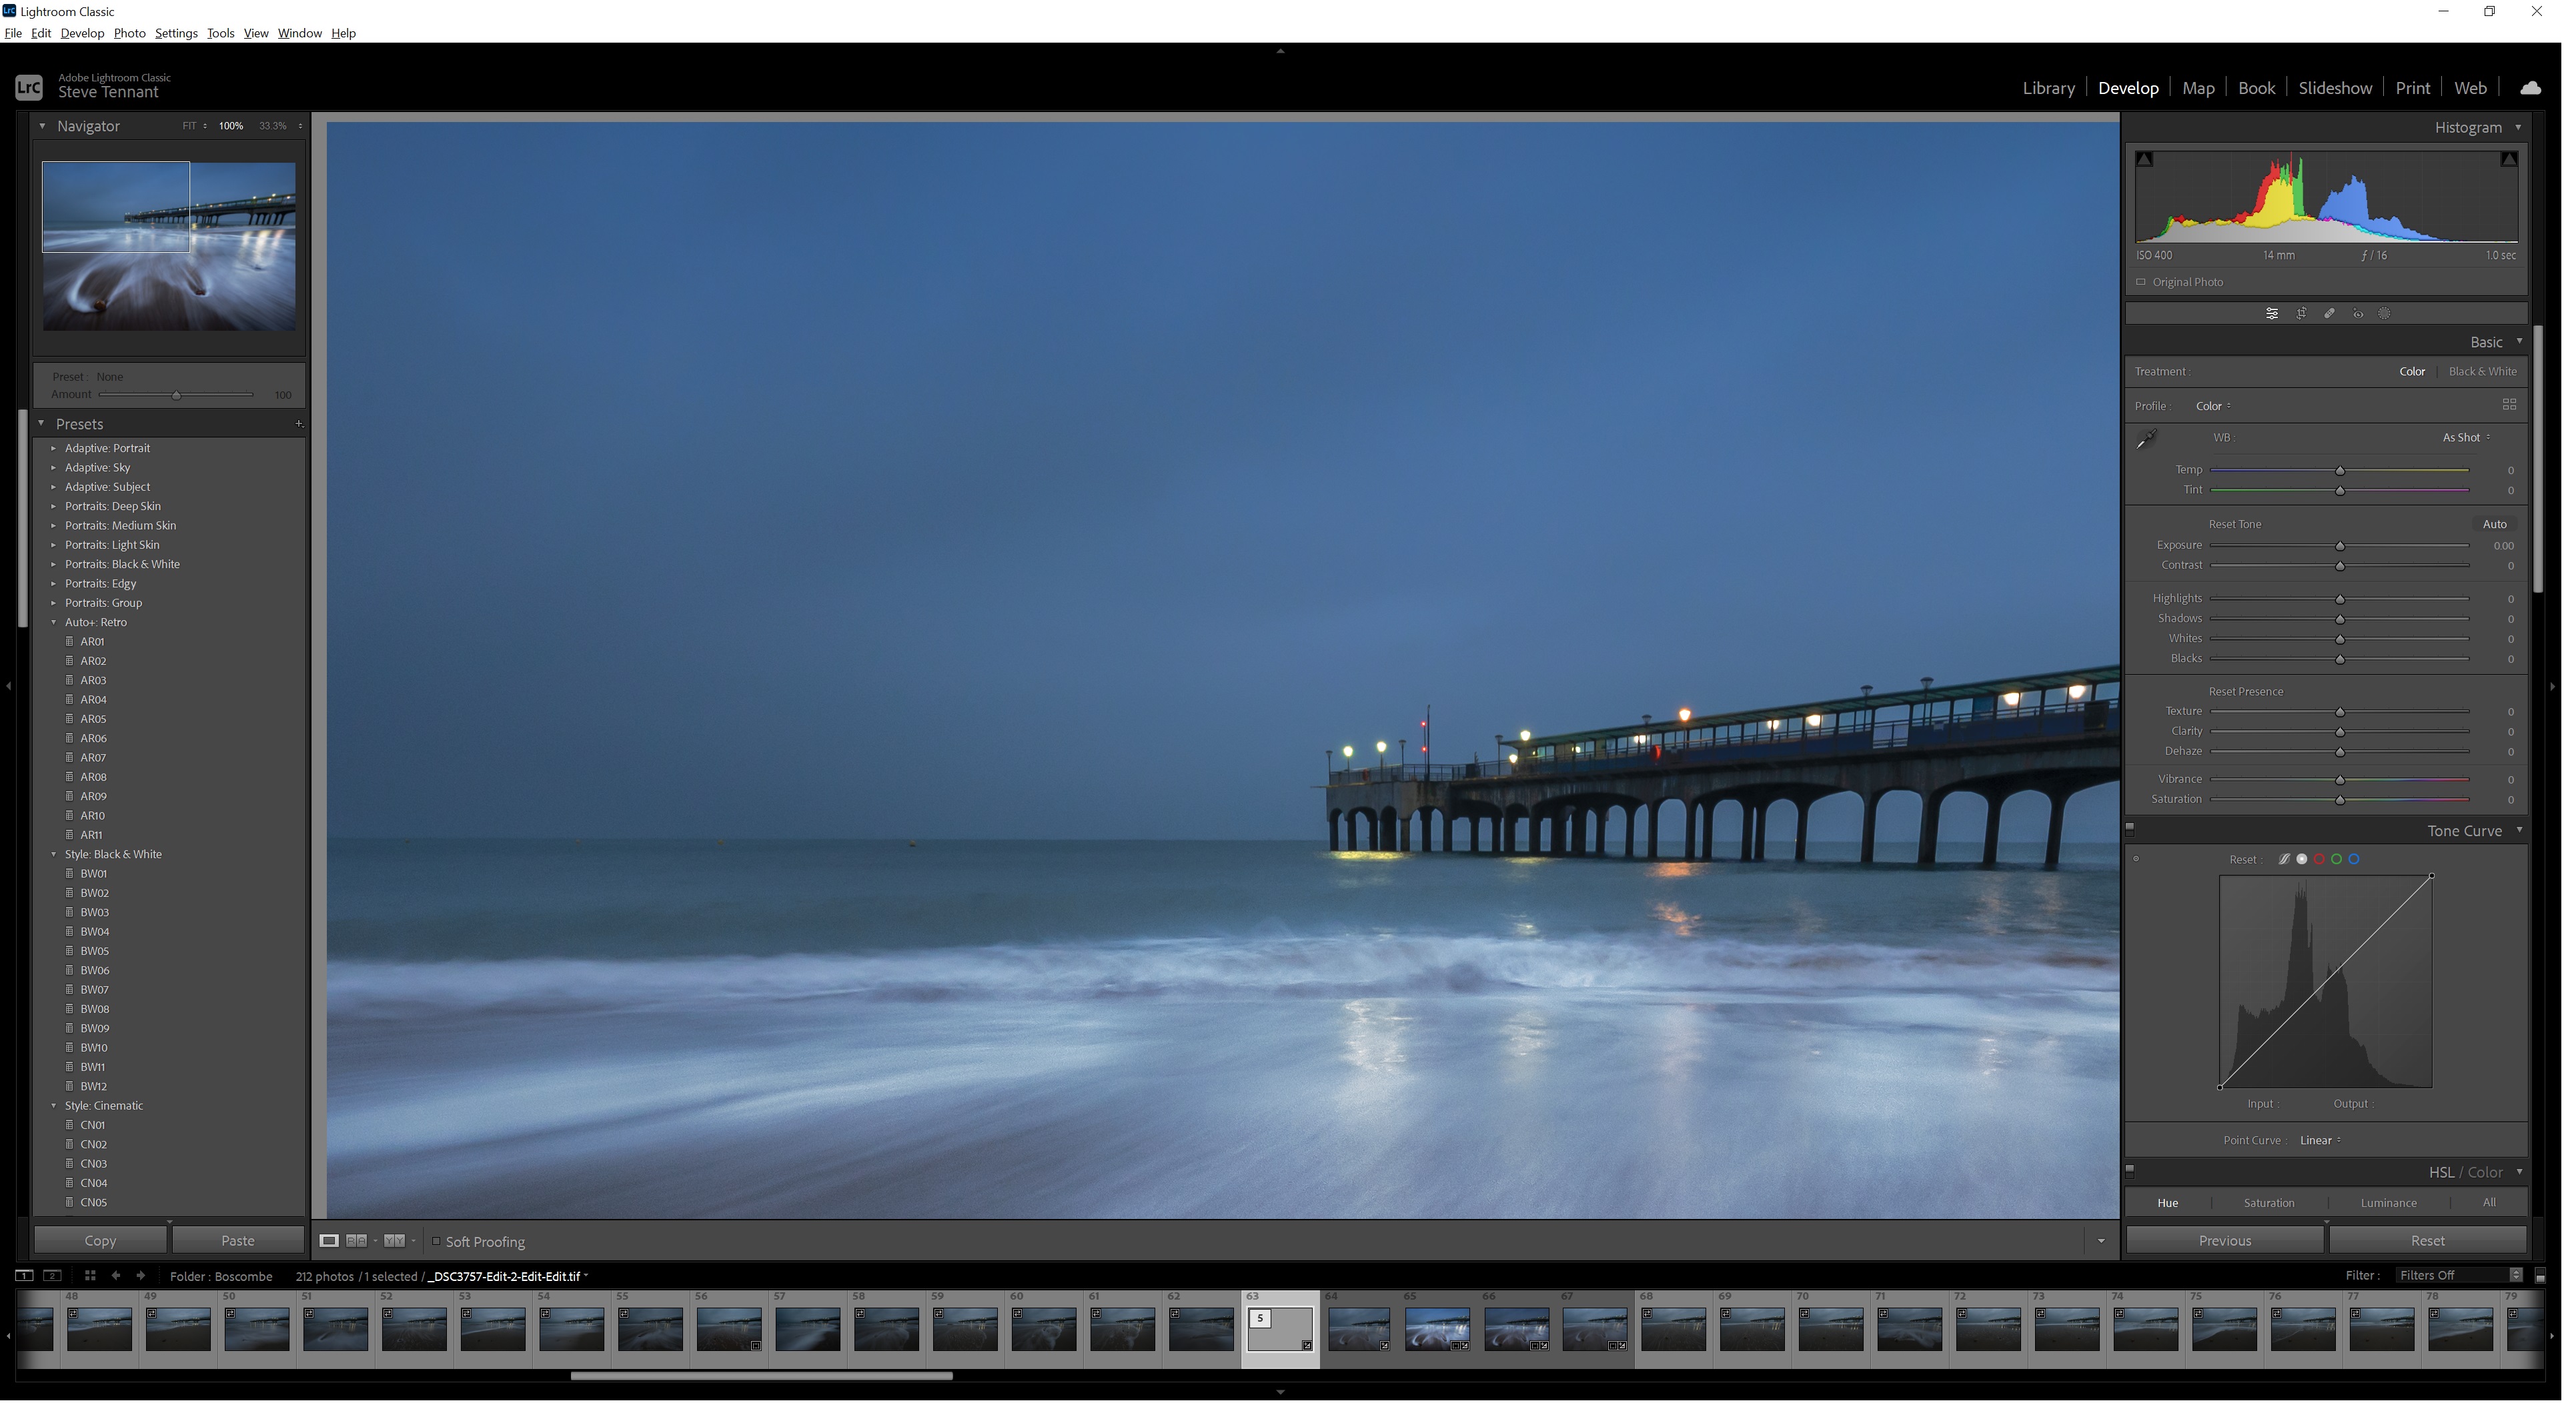Open the Profile browser grid icon
The width and height of the screenshot is (2576, 1415).
(2510, 405)
